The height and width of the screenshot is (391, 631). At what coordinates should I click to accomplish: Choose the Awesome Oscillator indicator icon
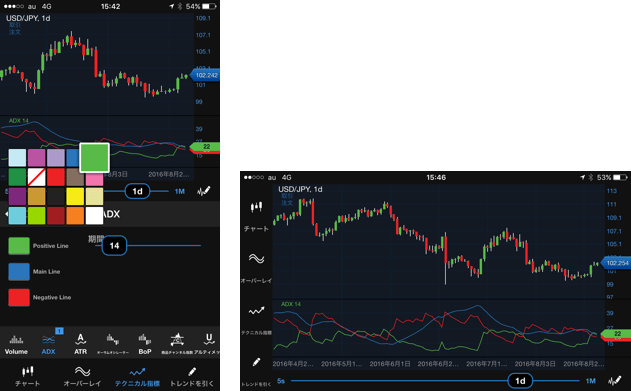click(x=113, y=344)
